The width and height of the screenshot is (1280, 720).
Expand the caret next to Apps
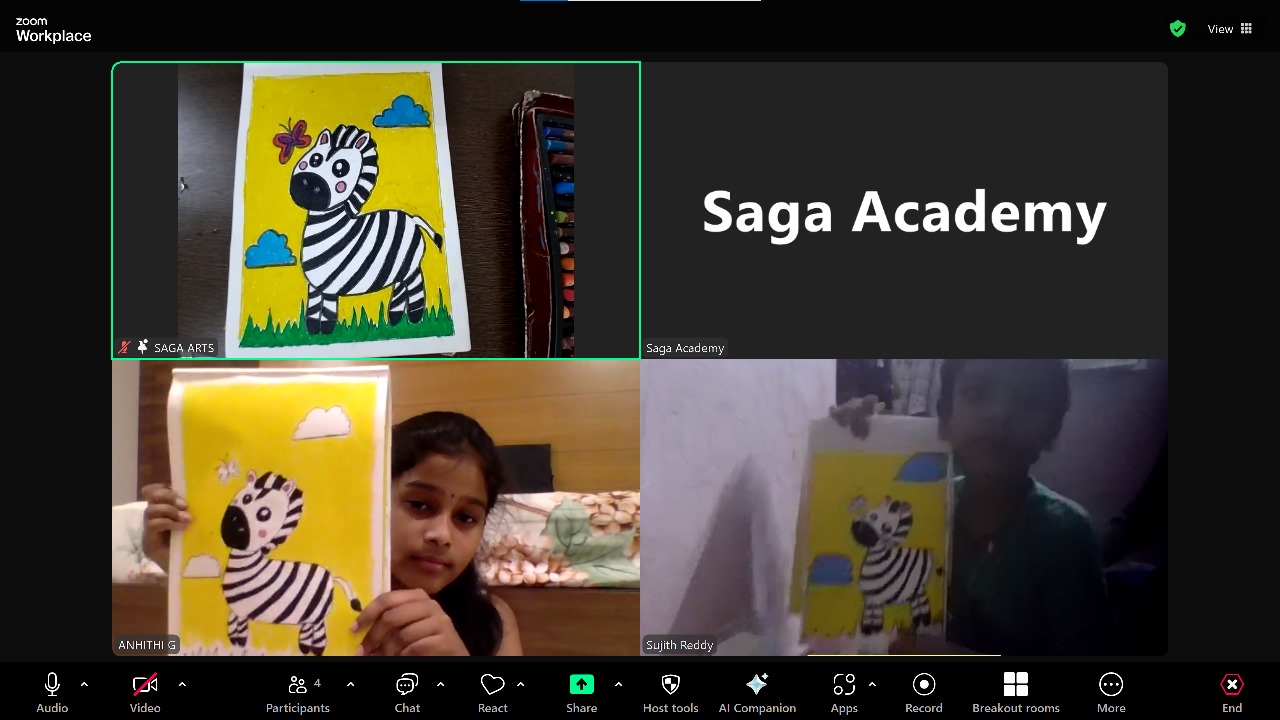pyautogui.click(x=872, y=684)
